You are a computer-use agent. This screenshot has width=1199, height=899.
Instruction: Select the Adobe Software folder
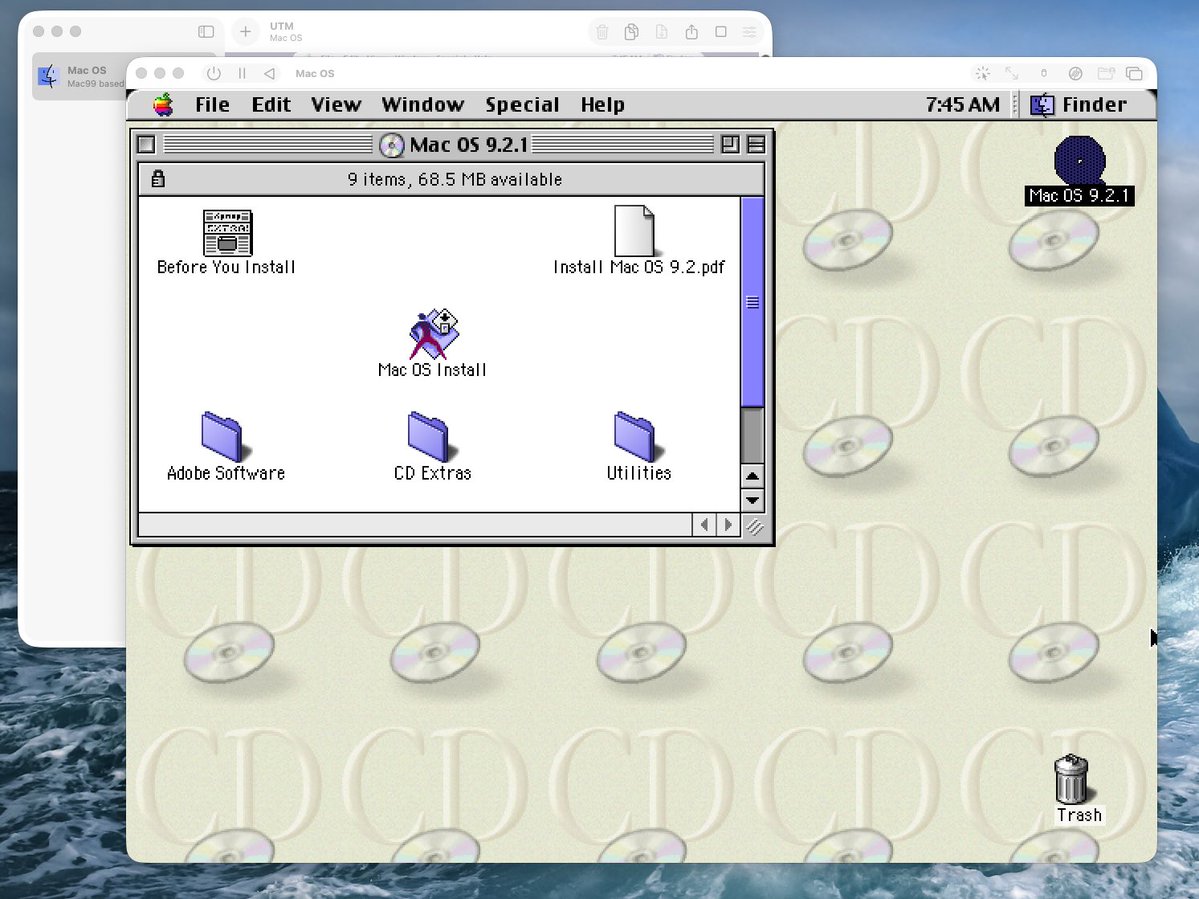click(x=226, y=446)
